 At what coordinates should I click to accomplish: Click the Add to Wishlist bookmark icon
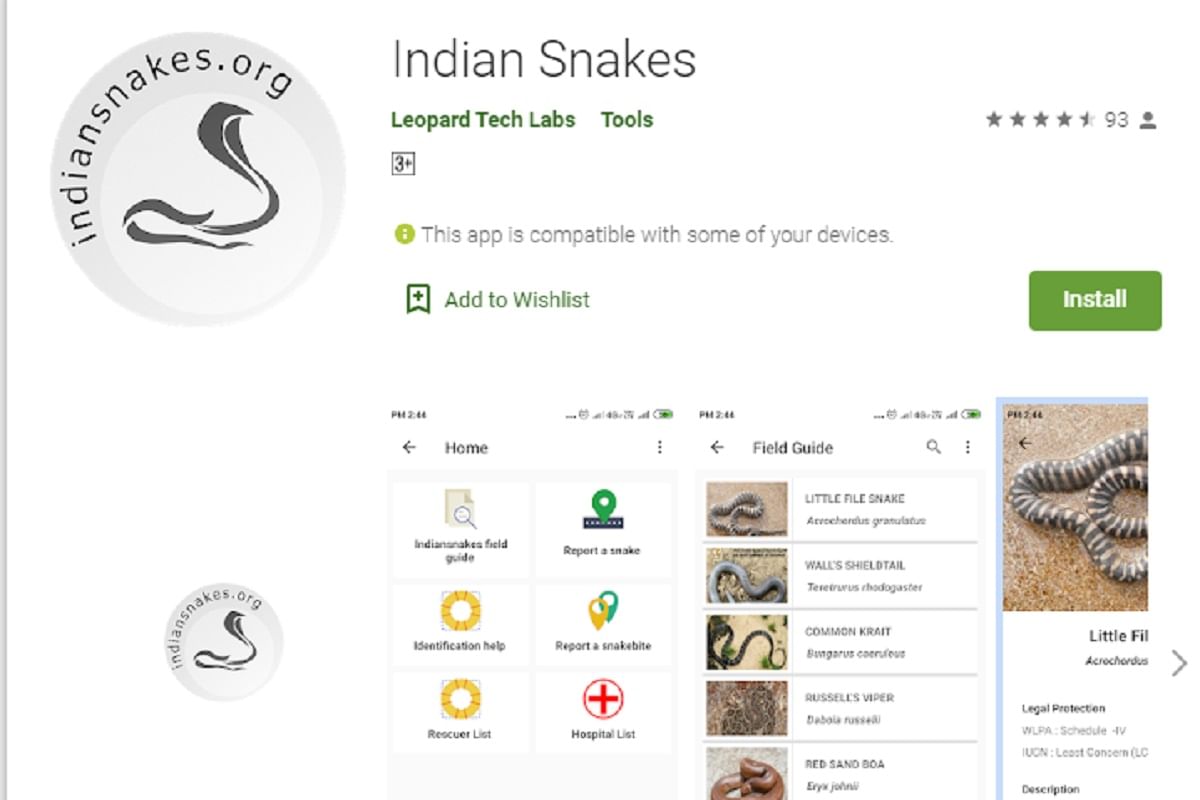[x=418, y=299]
